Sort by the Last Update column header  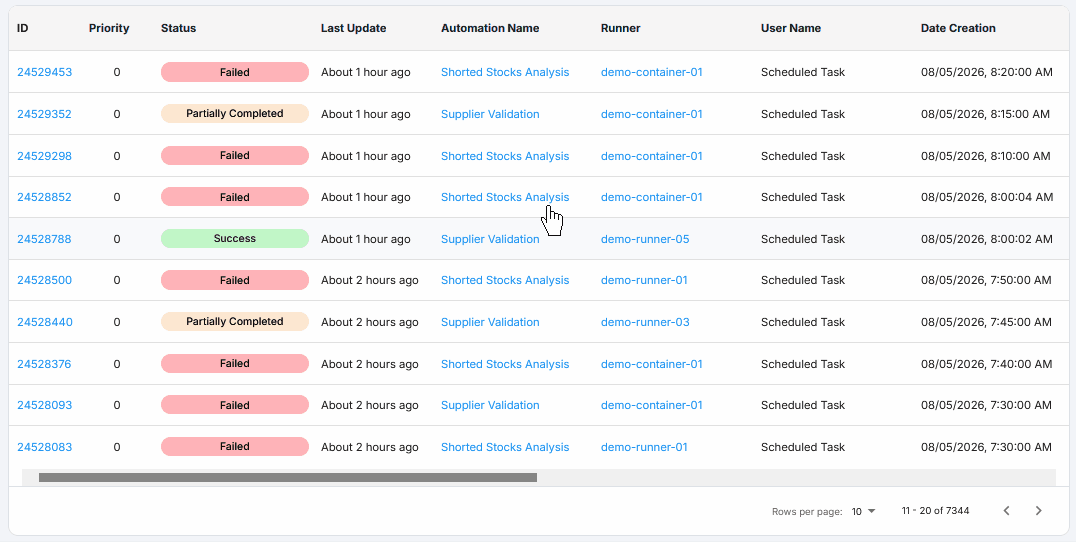(353, 28)
